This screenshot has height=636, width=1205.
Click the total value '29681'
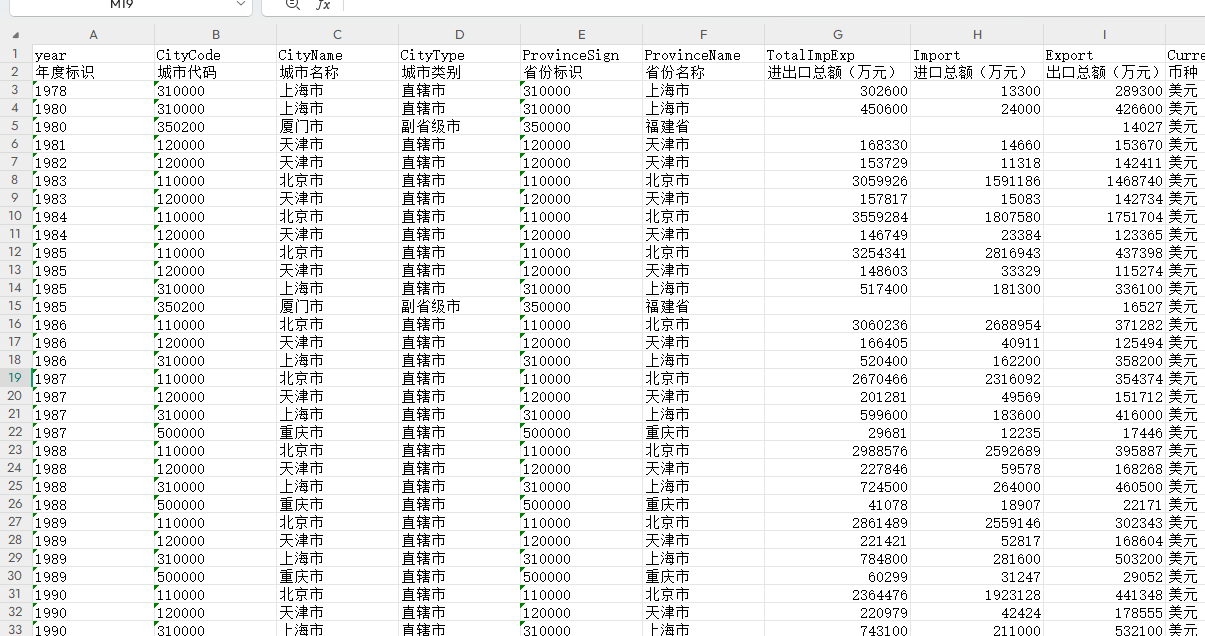(837, 433)
